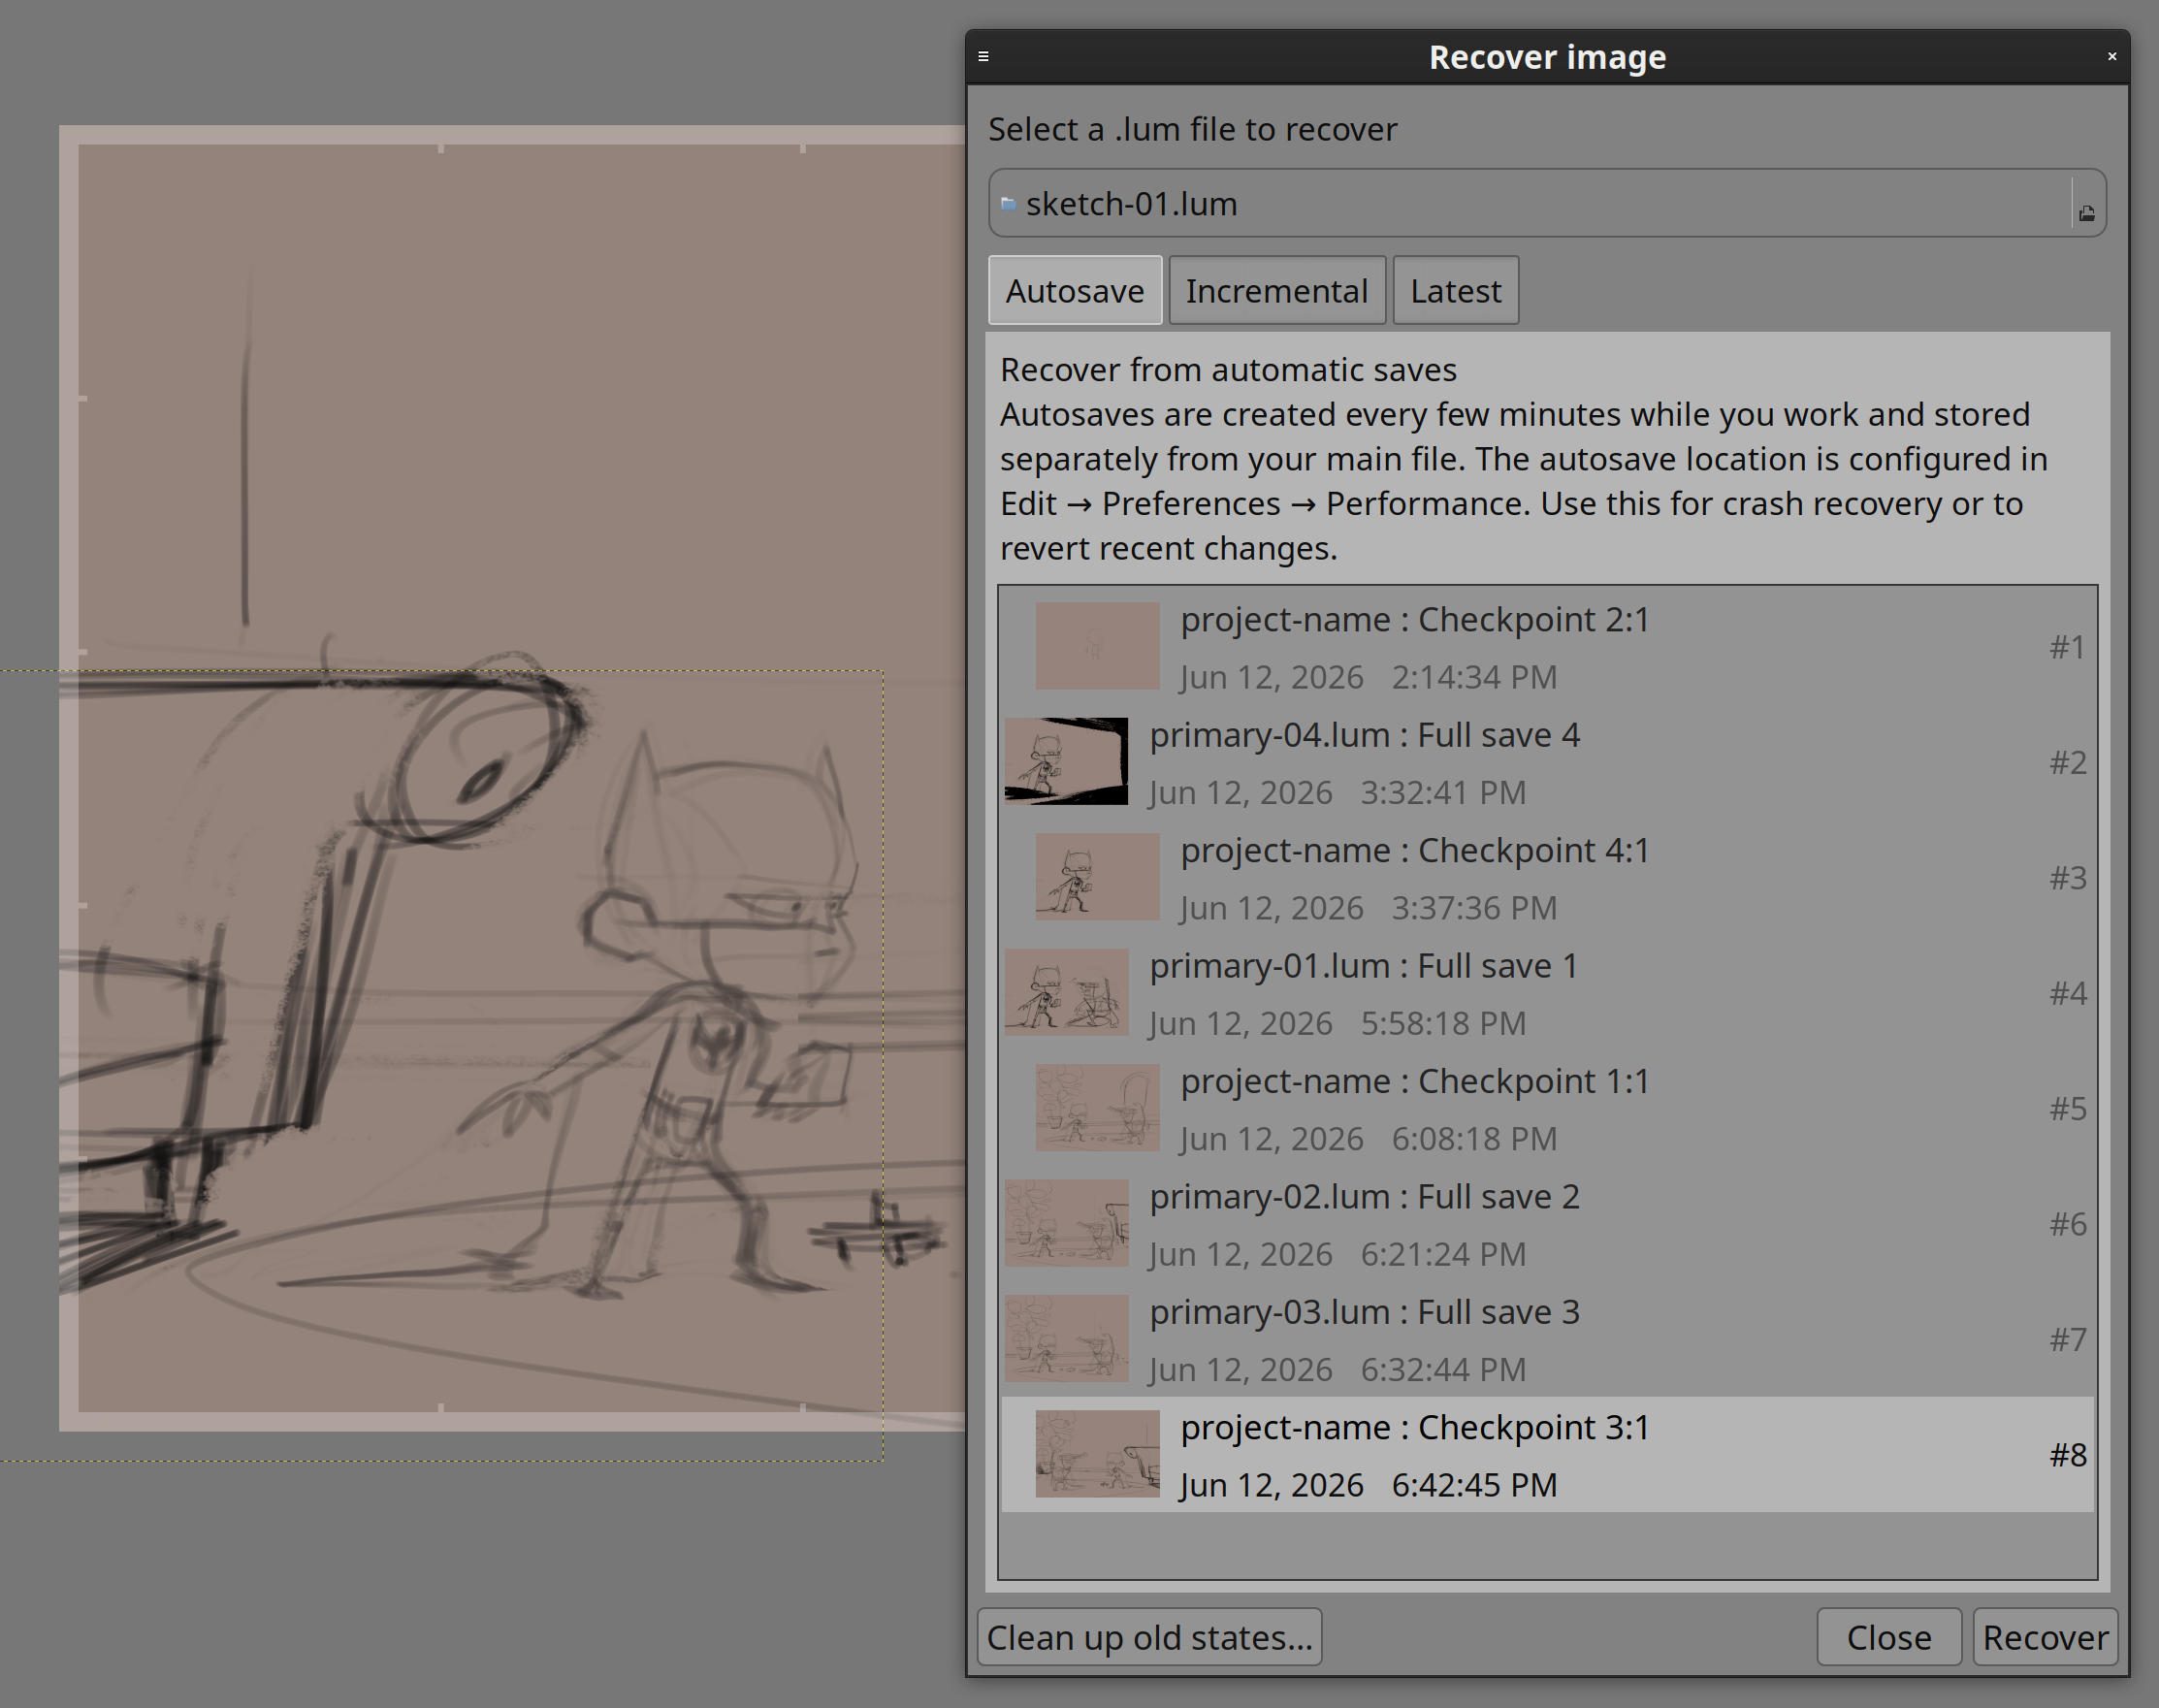
Task: Select the primary-01.lum Full save 1 thumbnail
Action: click(1066, 992)
